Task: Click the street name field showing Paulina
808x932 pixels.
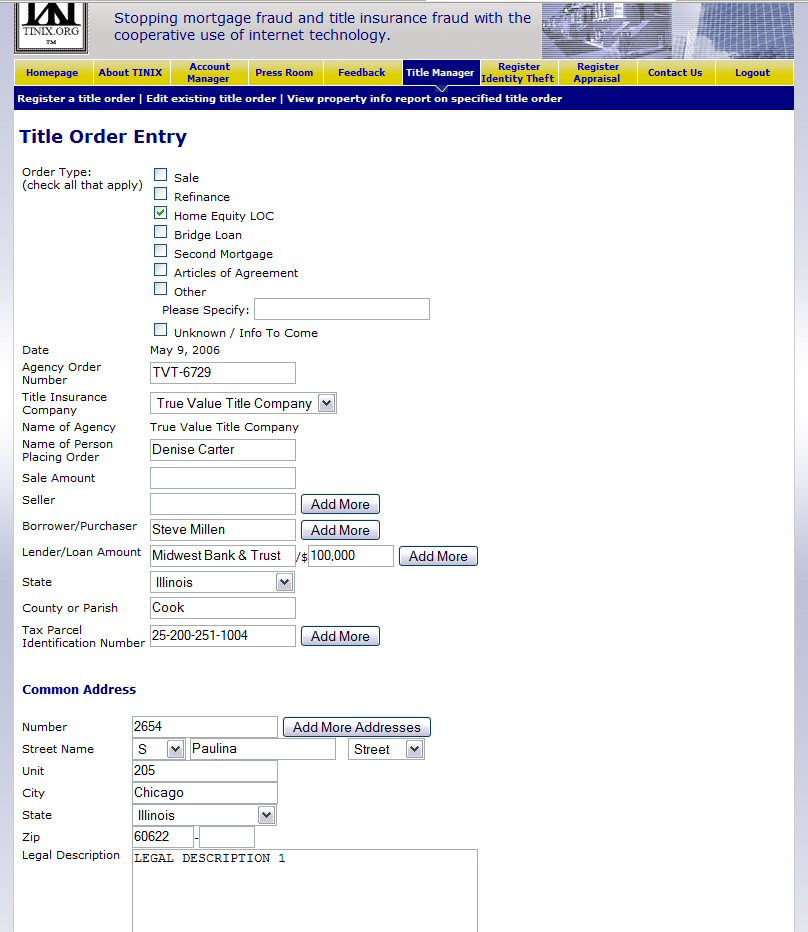Action: tap(263, 749)
